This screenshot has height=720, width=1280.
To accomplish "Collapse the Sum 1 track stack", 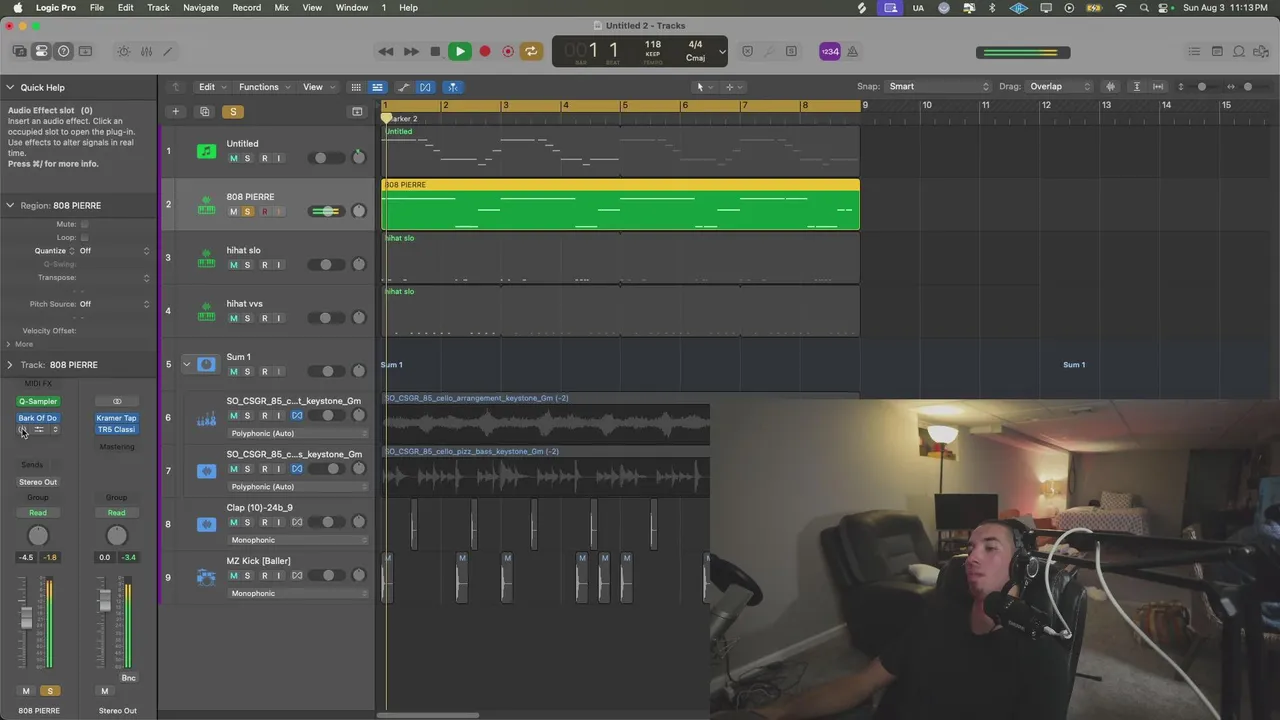I will [x=186, y=364].
